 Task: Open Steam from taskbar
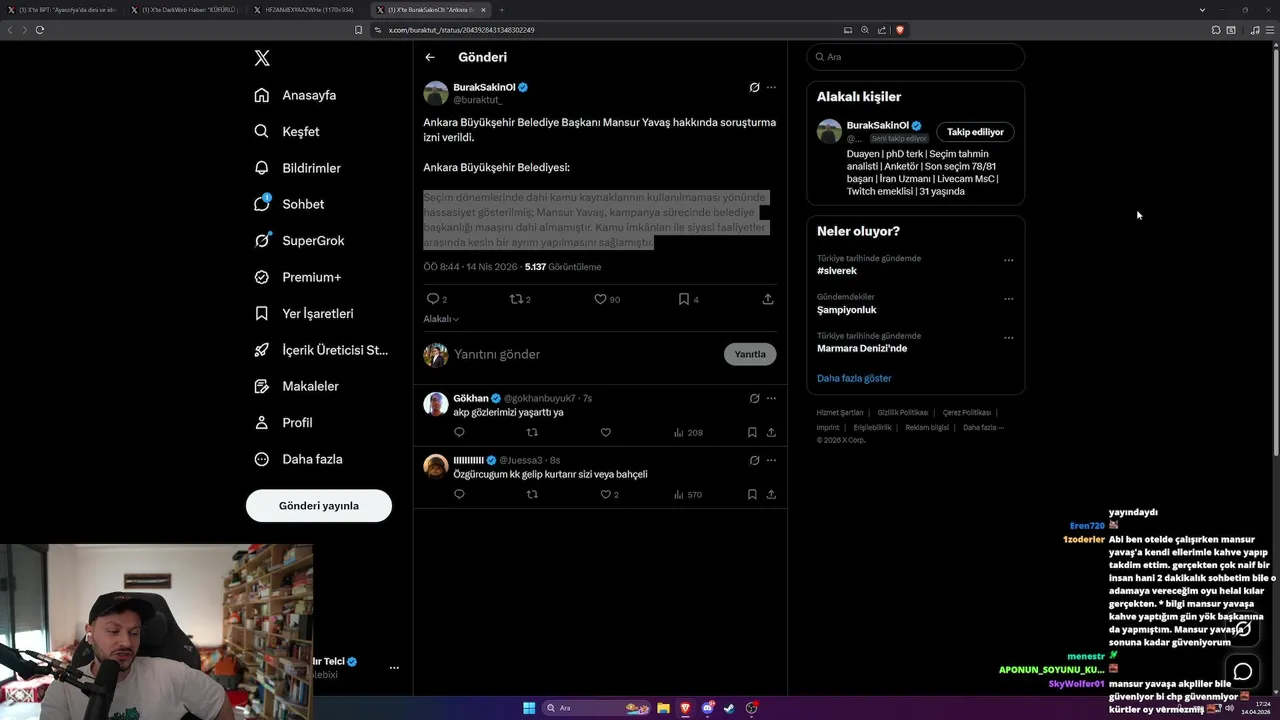point(729,708)
